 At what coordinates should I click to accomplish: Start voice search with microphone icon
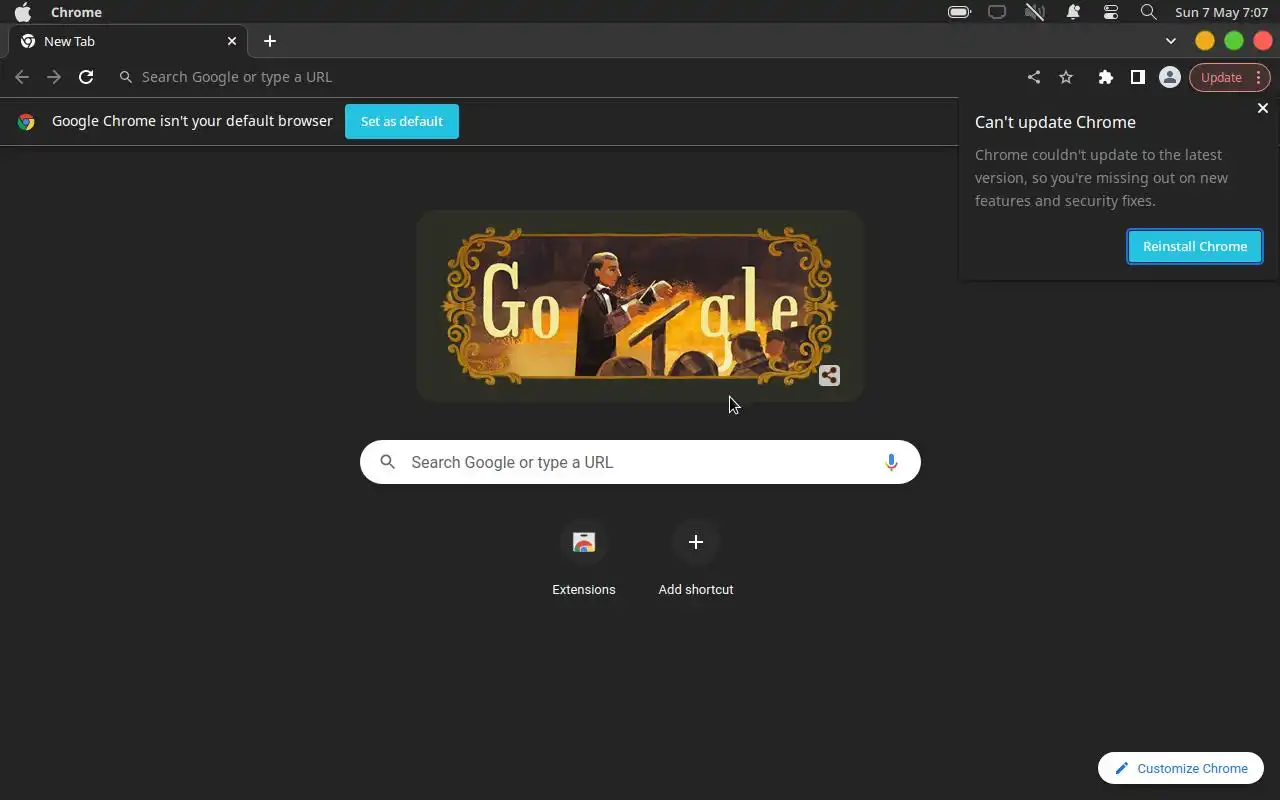coord(891,462)
